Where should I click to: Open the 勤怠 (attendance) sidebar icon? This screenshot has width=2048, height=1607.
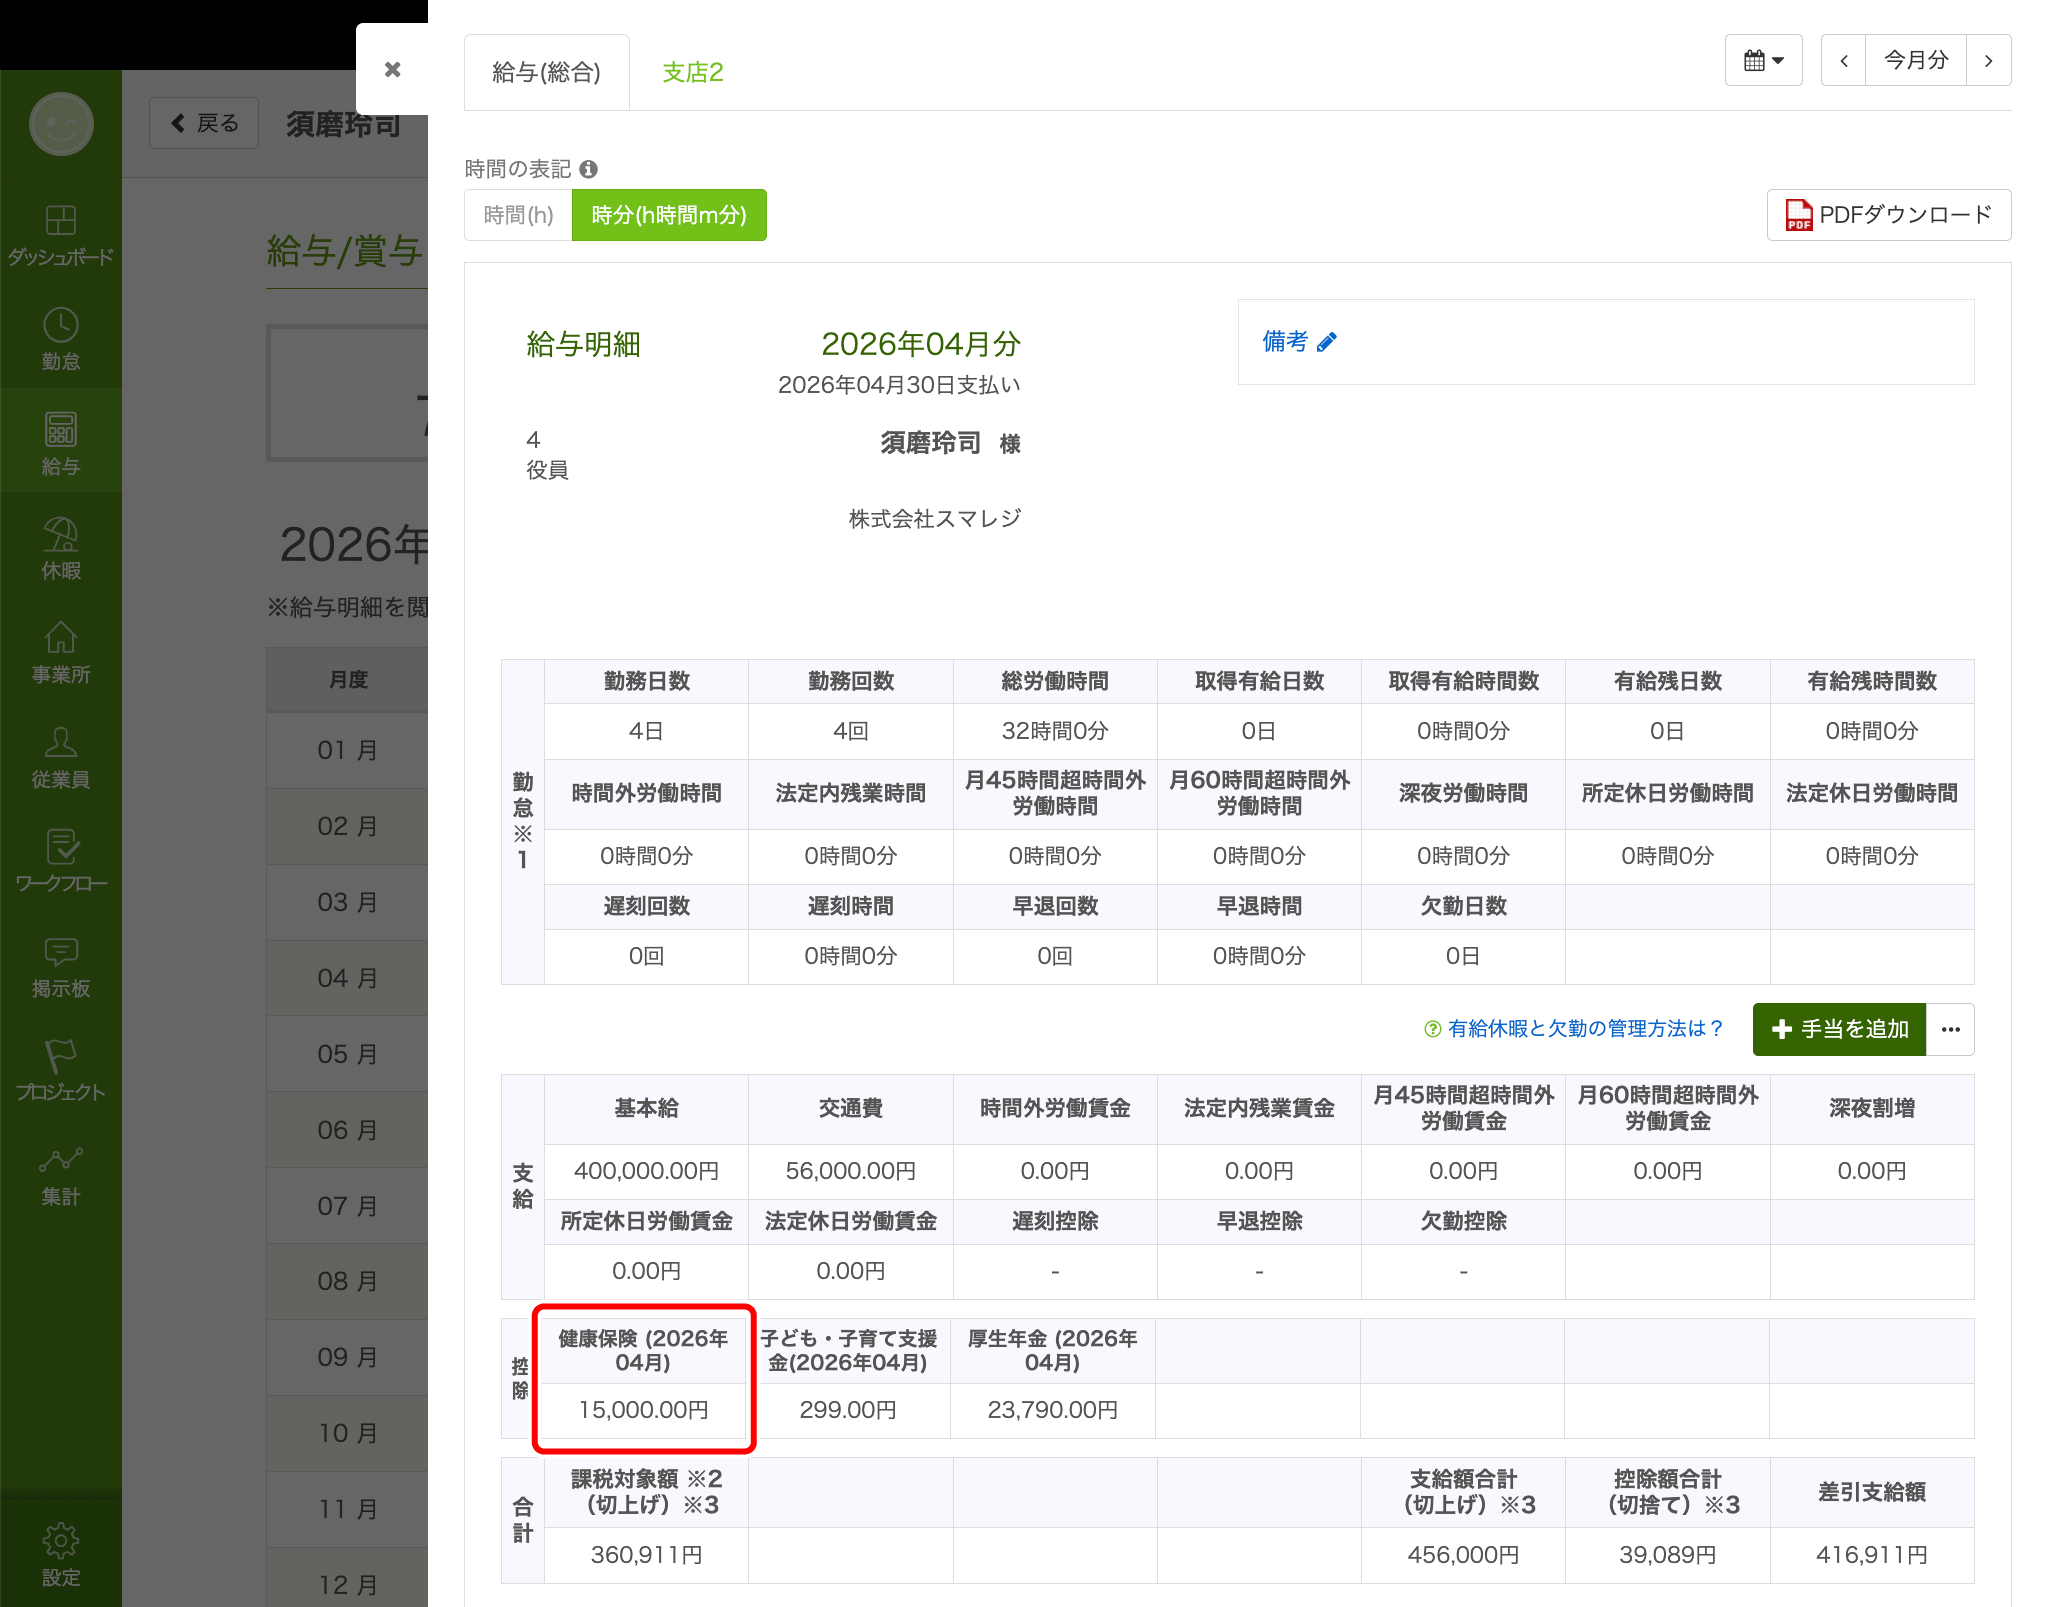[61, 340]
